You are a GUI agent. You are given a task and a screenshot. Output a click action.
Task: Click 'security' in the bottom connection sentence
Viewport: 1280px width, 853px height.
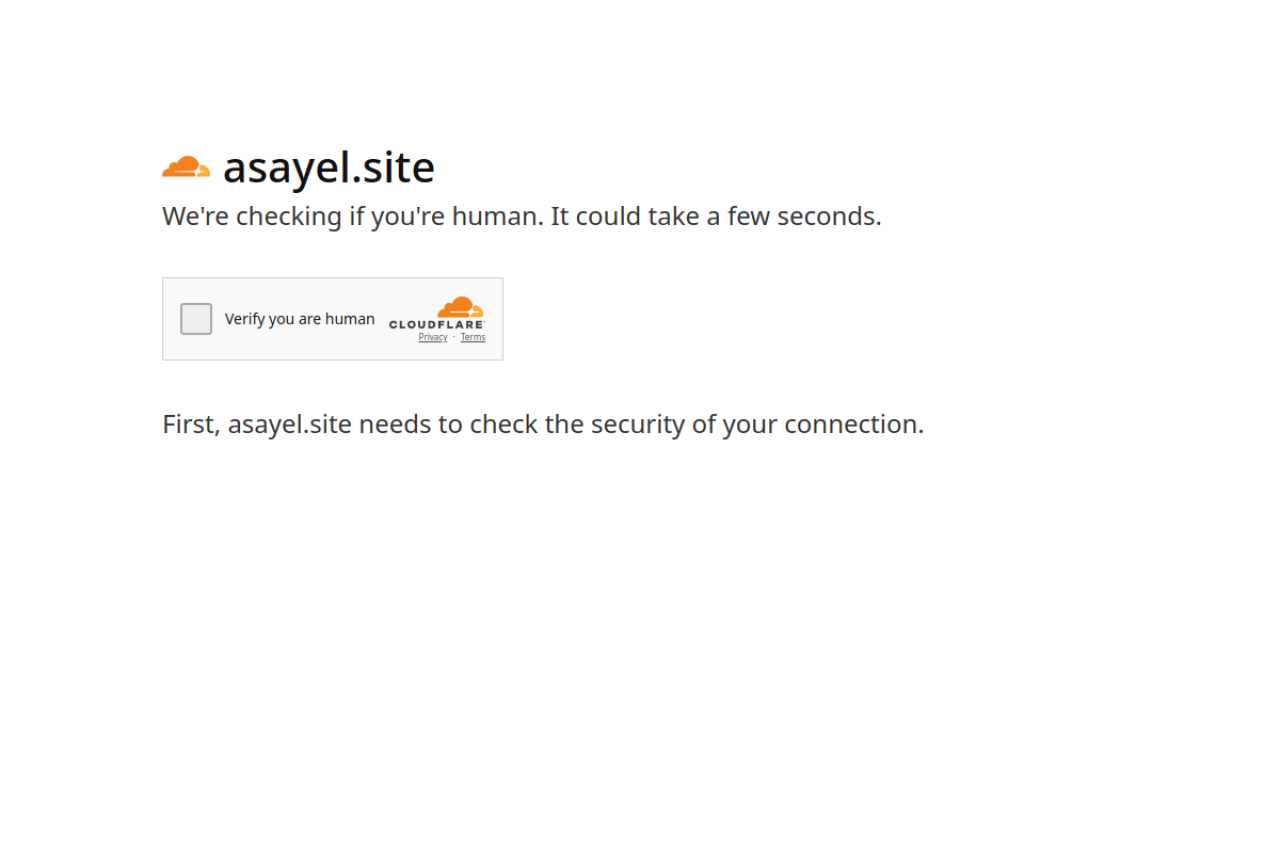[x=638, y=425]
